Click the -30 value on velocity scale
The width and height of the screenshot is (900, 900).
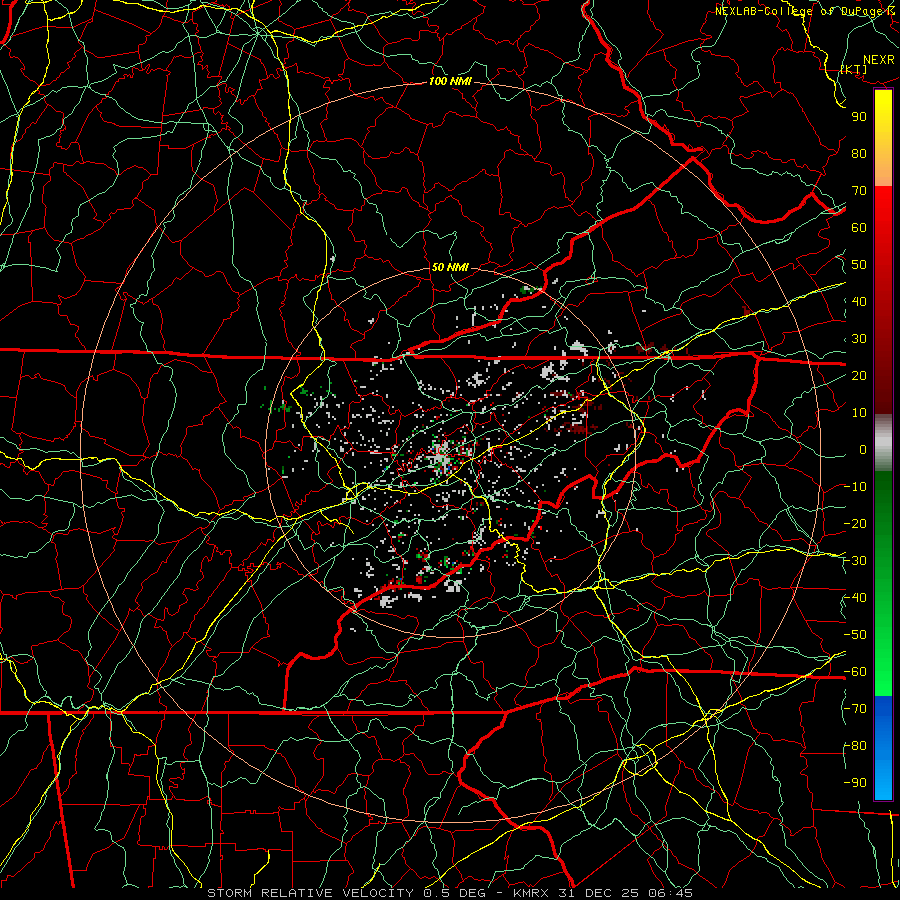pos(855,561)
